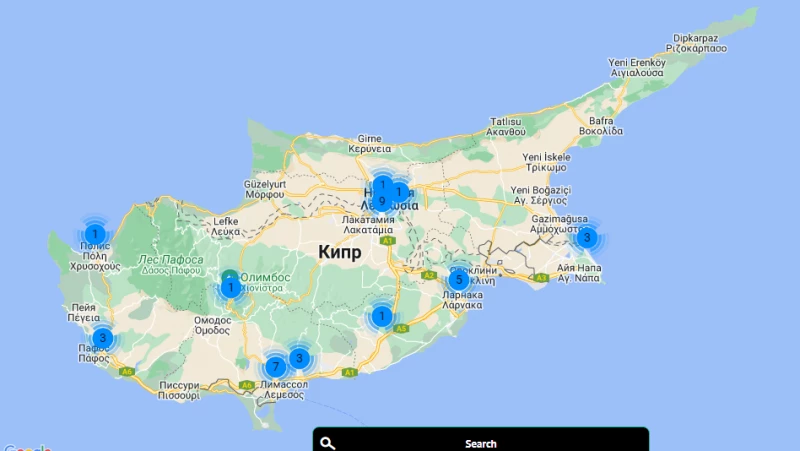The image size is (800, 451).
Task: Select the cluster marker 5 near Larnaca
Action: pos(459,280)
